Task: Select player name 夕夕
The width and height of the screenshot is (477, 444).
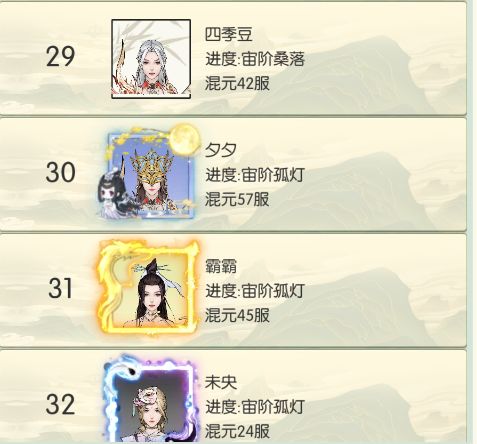Action: pyautogui.click(x=221, y=150)
